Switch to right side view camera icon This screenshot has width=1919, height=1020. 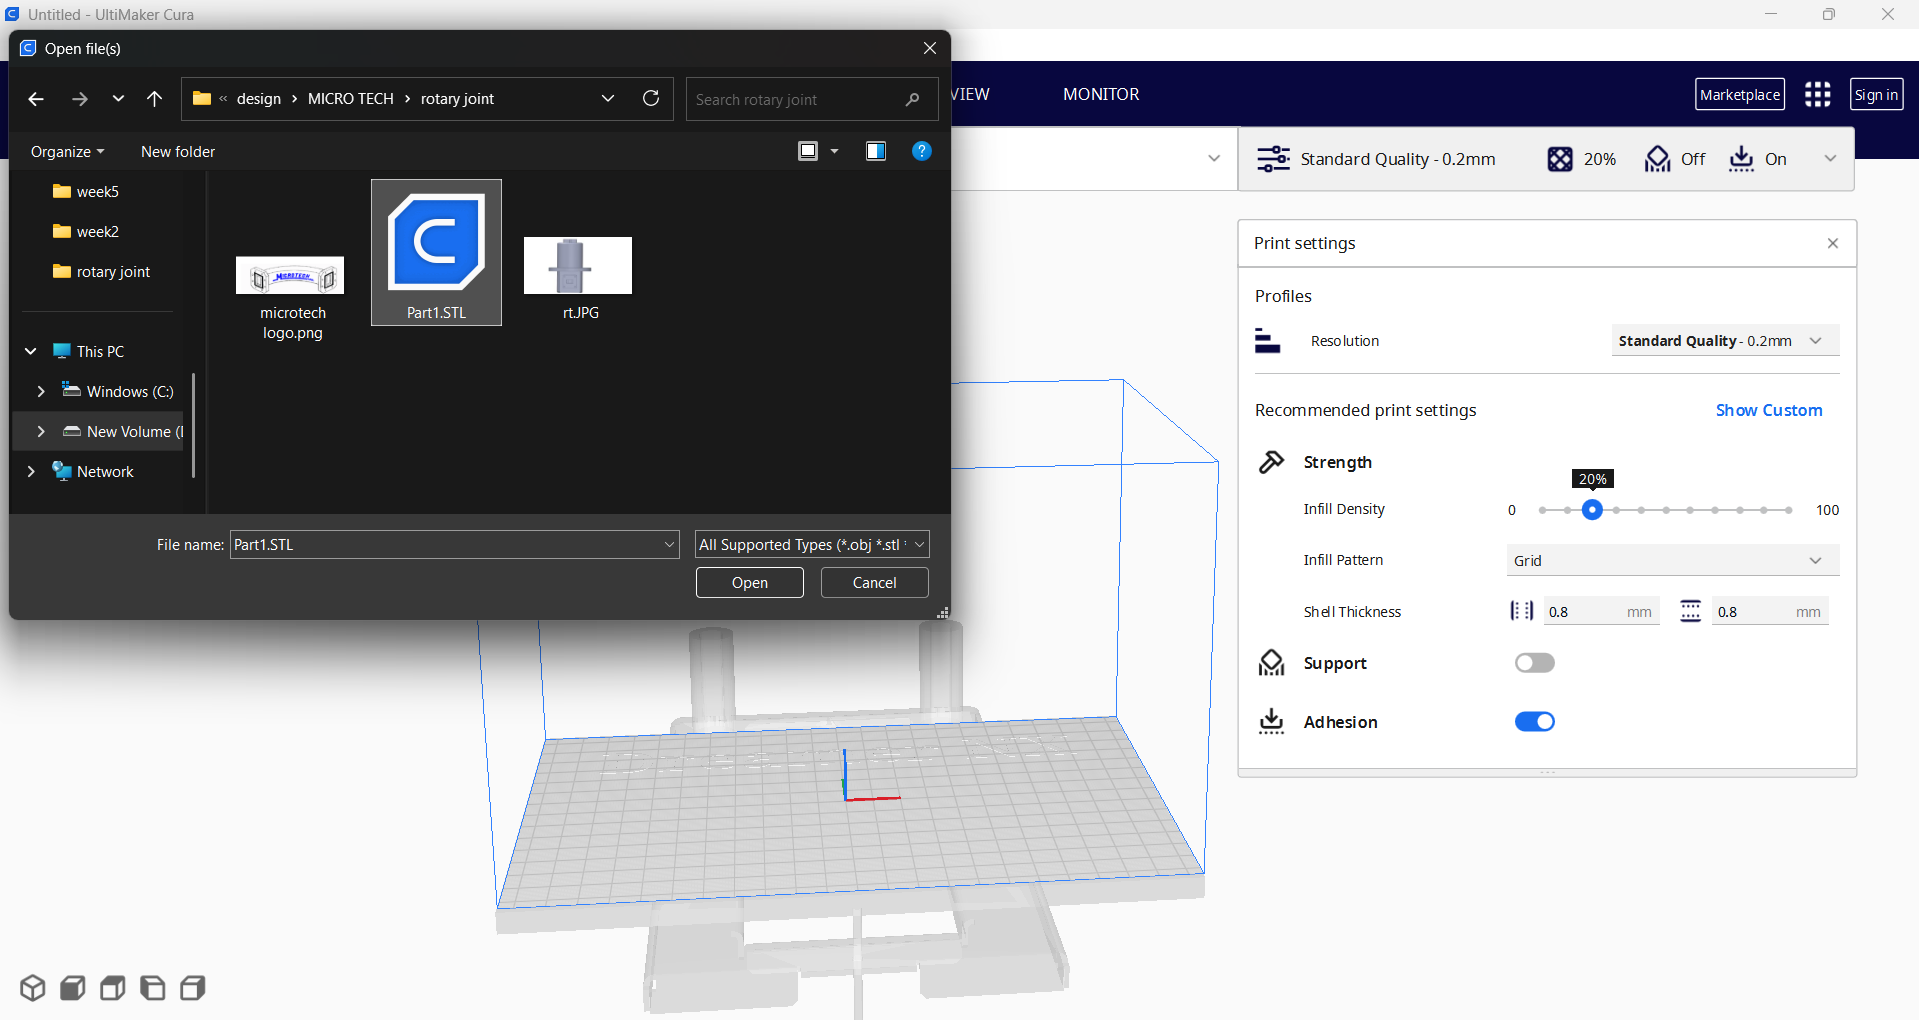(x=193, y=988)
